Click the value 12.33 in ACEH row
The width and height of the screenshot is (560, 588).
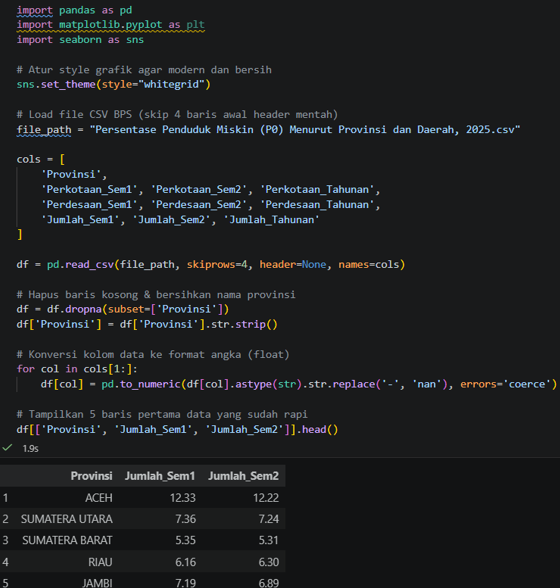coord(183,498)
